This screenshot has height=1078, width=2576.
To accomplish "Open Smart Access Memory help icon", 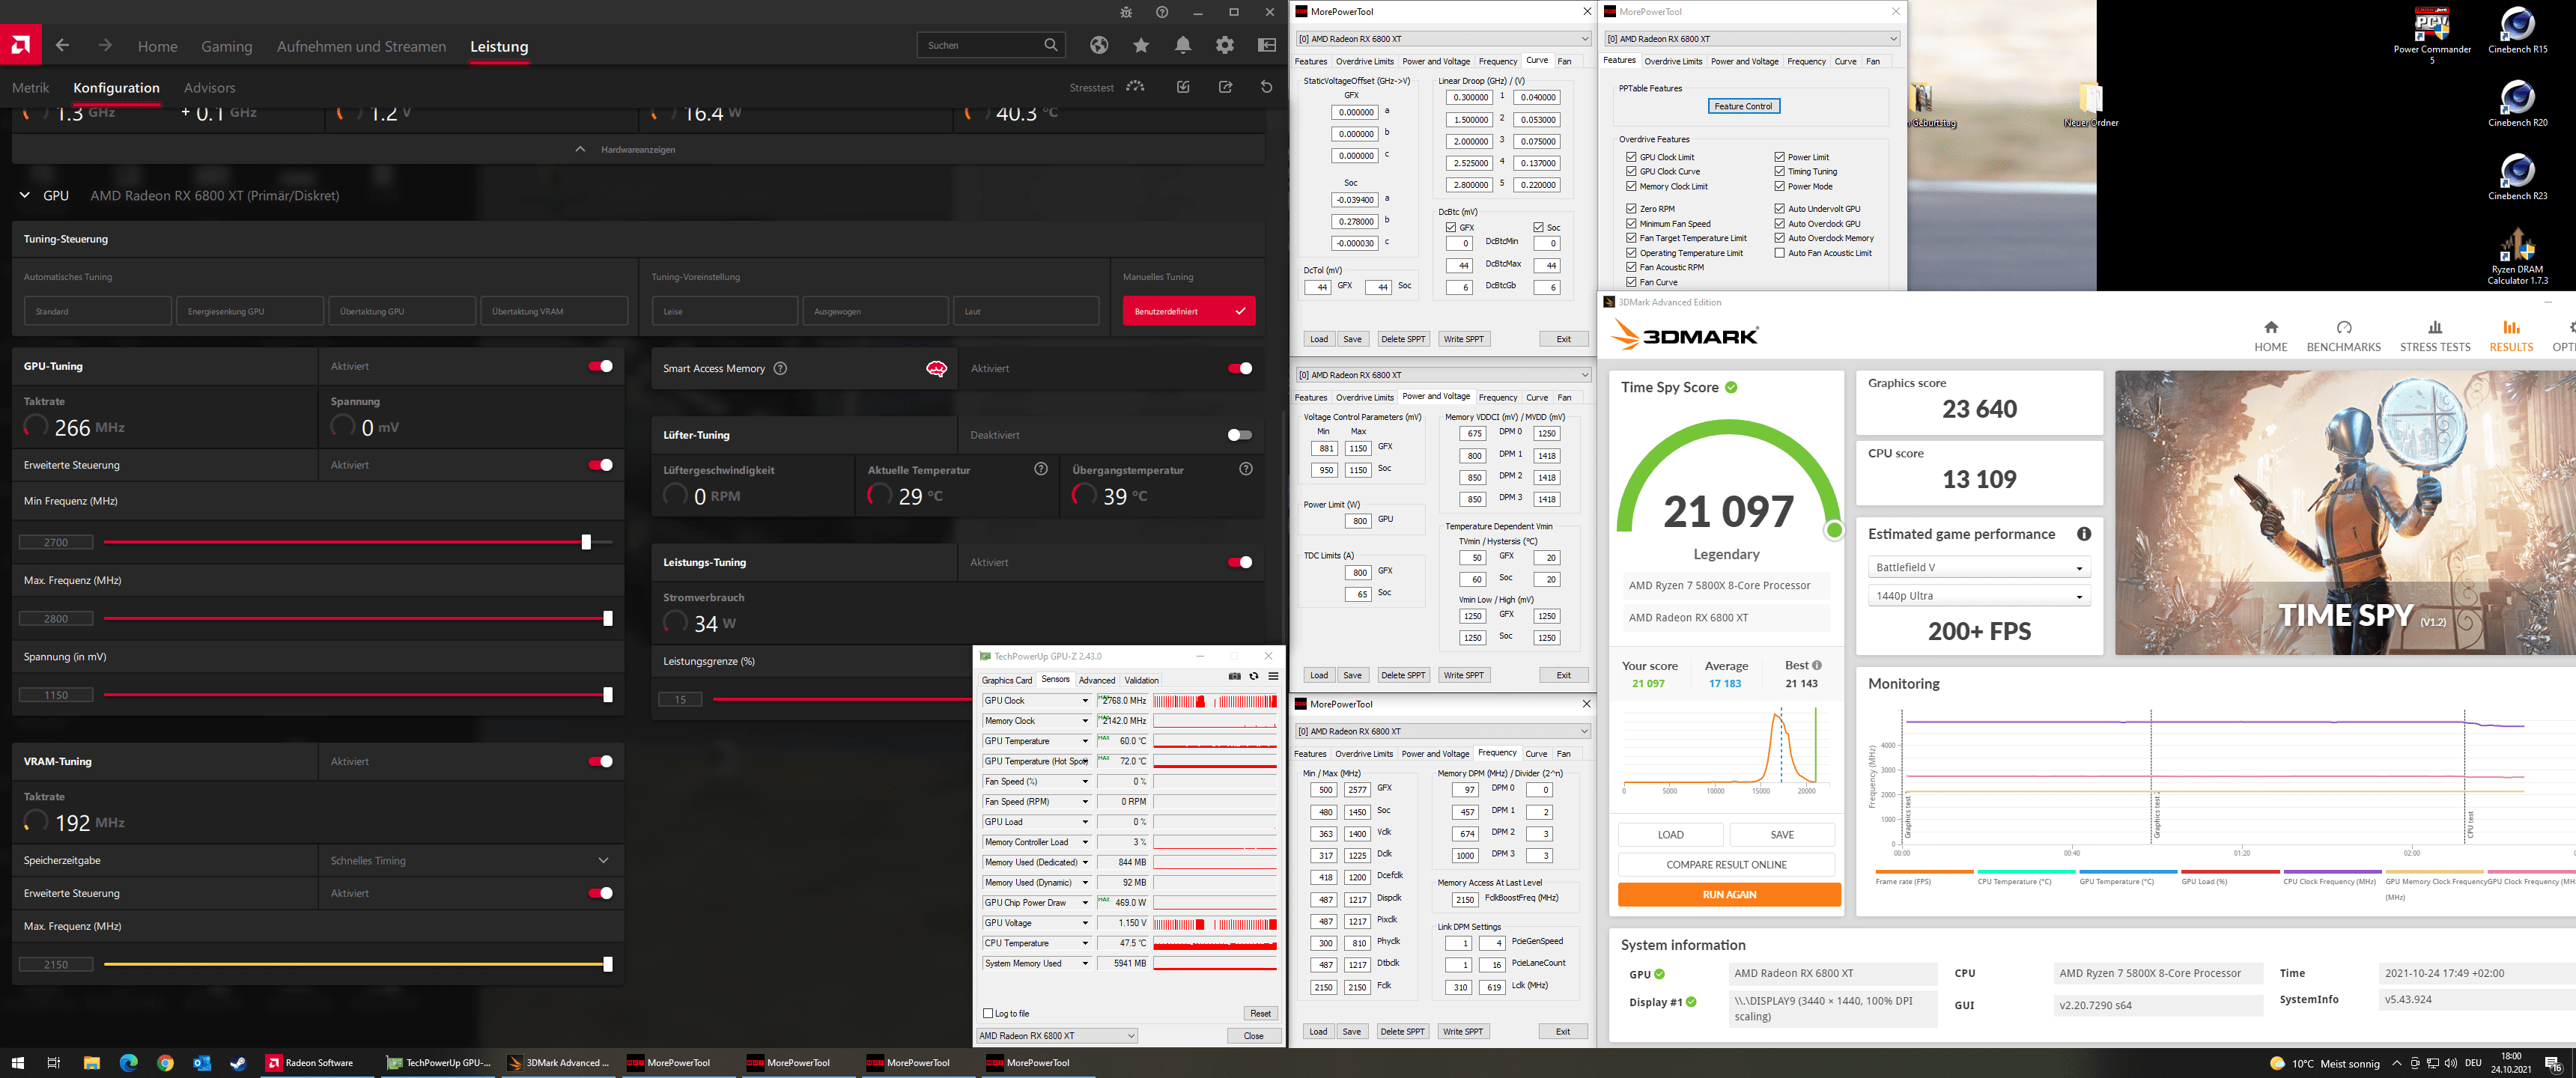I will 780,368.
